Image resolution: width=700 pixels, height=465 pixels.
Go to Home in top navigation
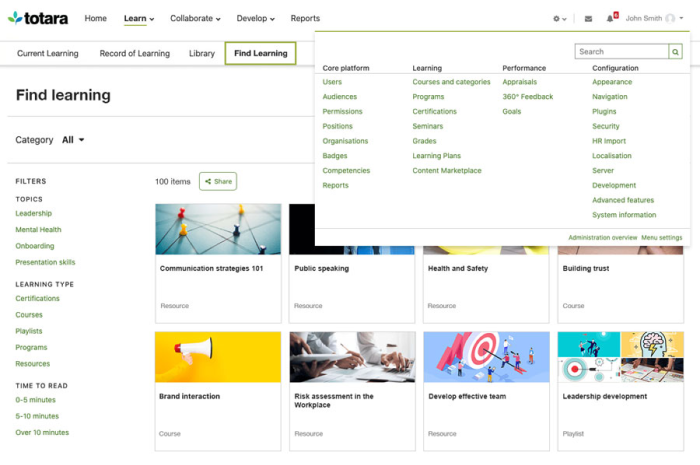click(96, 18)
